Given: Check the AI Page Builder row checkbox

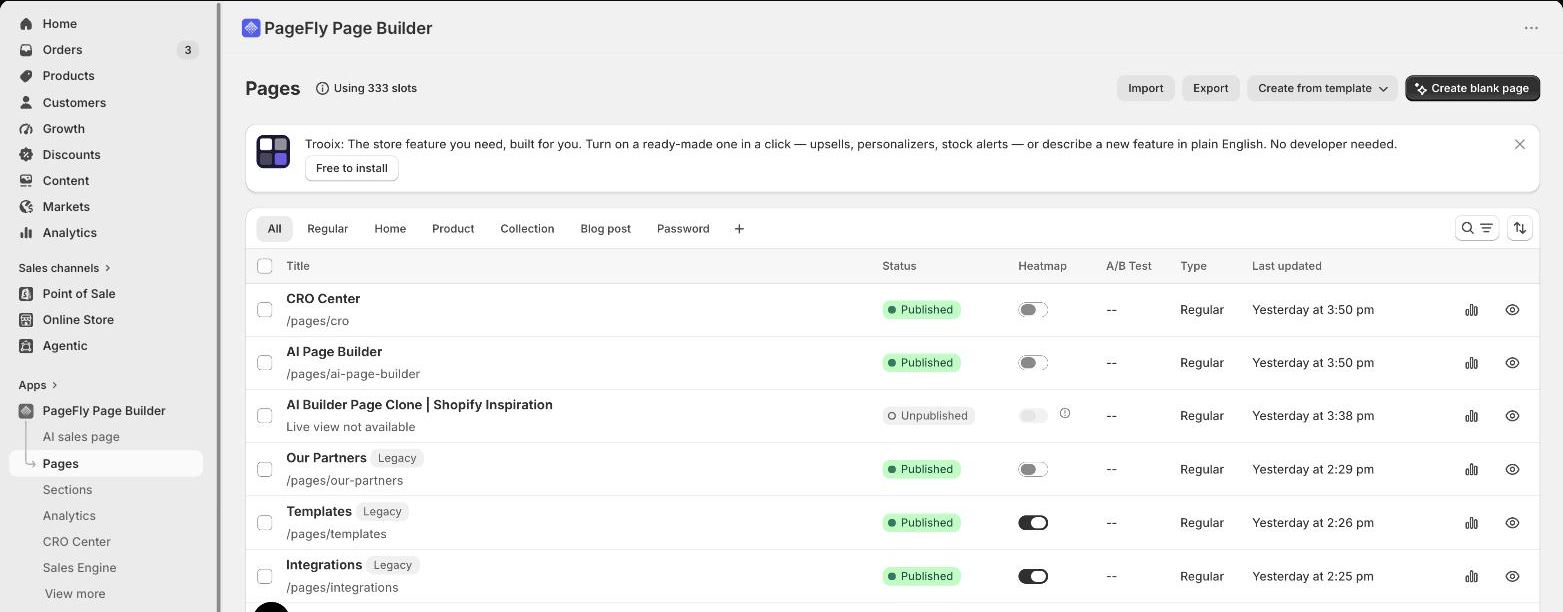Looking at the screenshot, I should click(265, 363).
